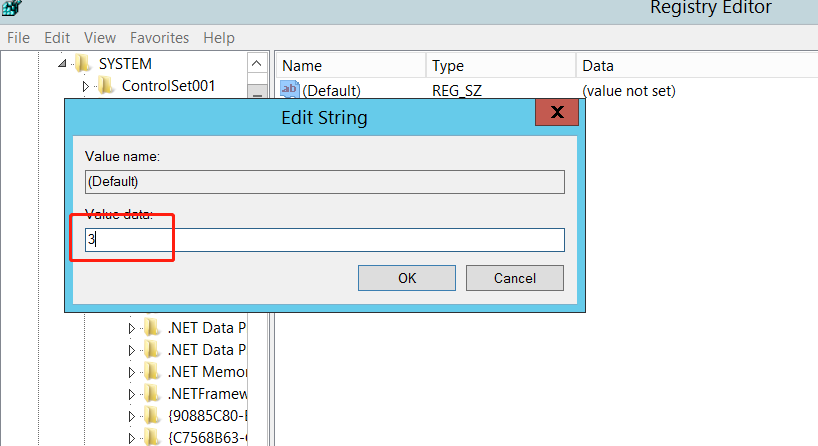Select the SYSTEM folder
This screenshot has height=446, width=818.
[125, 64]
